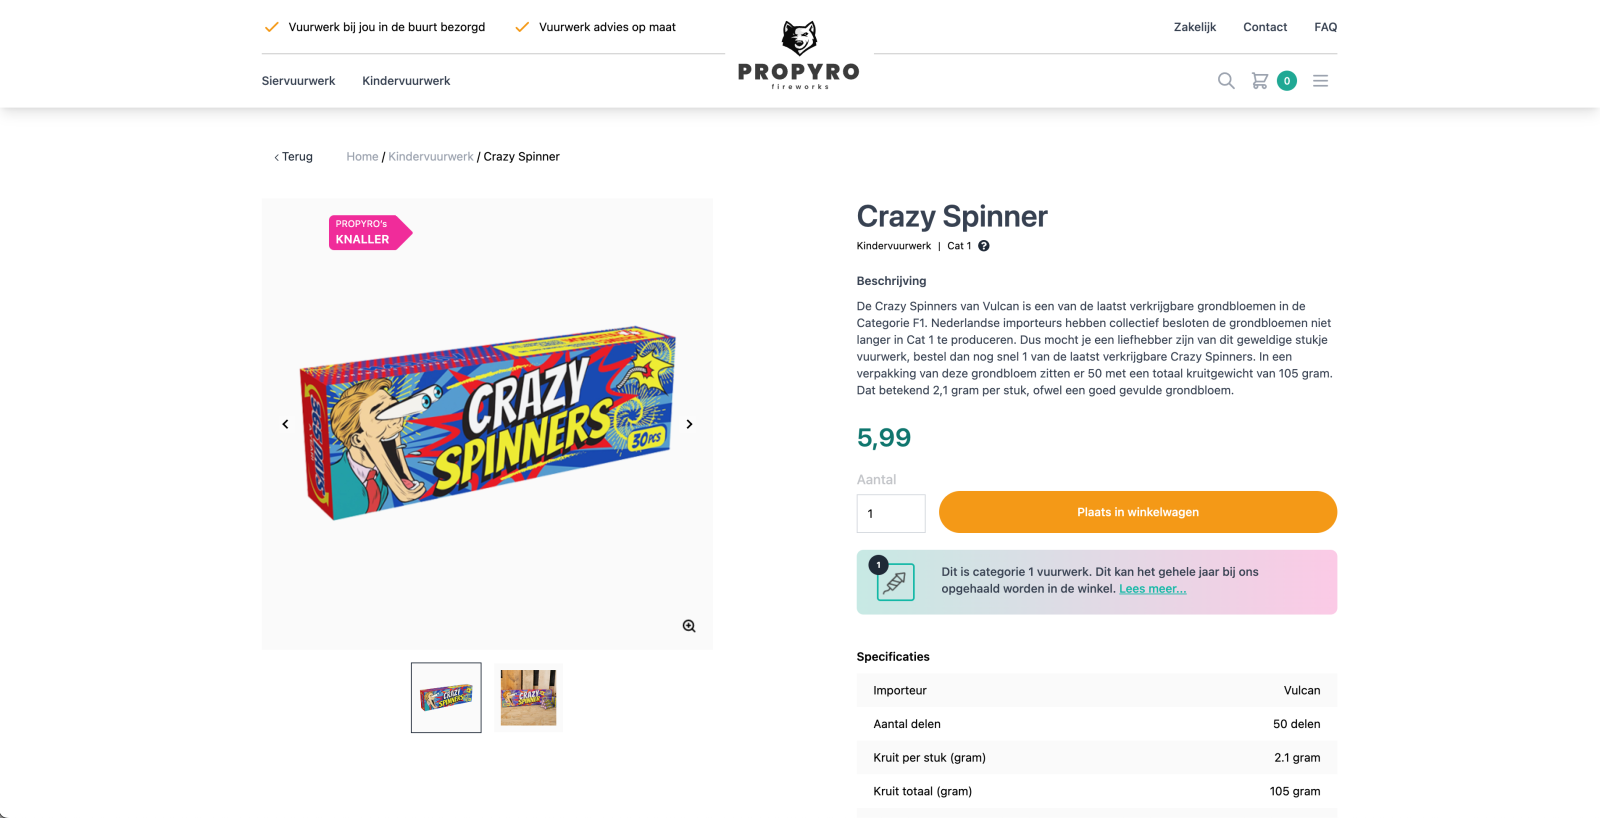Show next product image arrow
Image resolution: width=1600 pixels, height=818 pixels.
[689, 424]
